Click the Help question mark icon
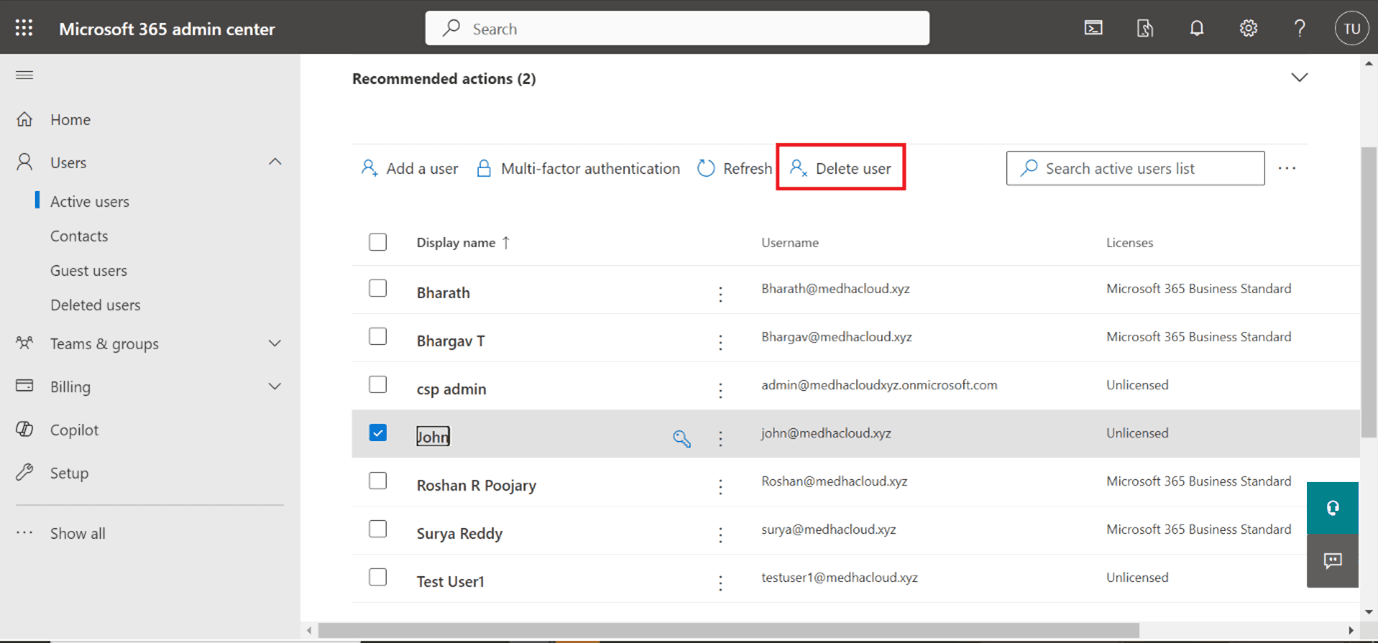Viewport: 1378px width, 643px height. pyautogui.click(x=1299, y=27)
